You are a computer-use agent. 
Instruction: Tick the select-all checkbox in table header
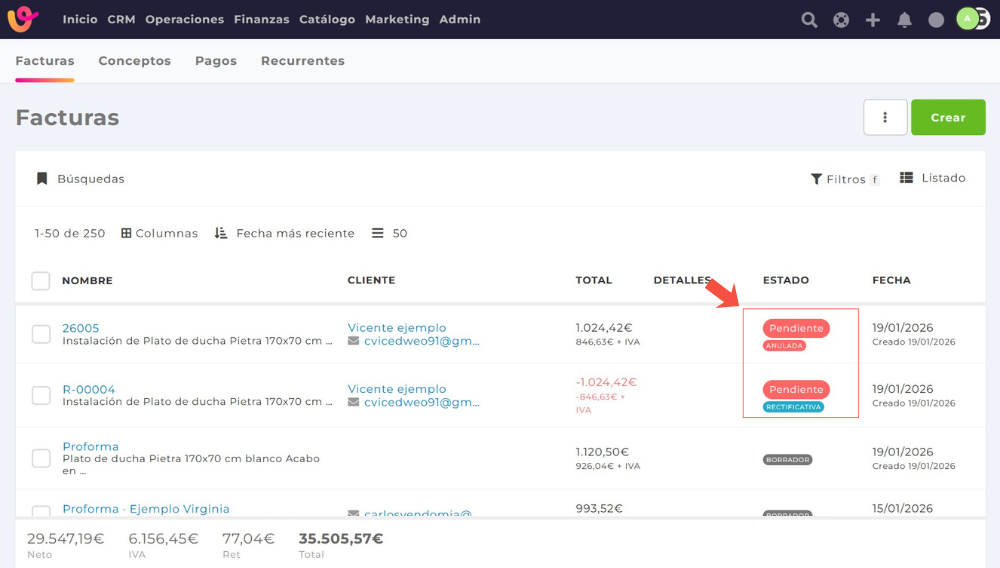(x=41, y=281)
